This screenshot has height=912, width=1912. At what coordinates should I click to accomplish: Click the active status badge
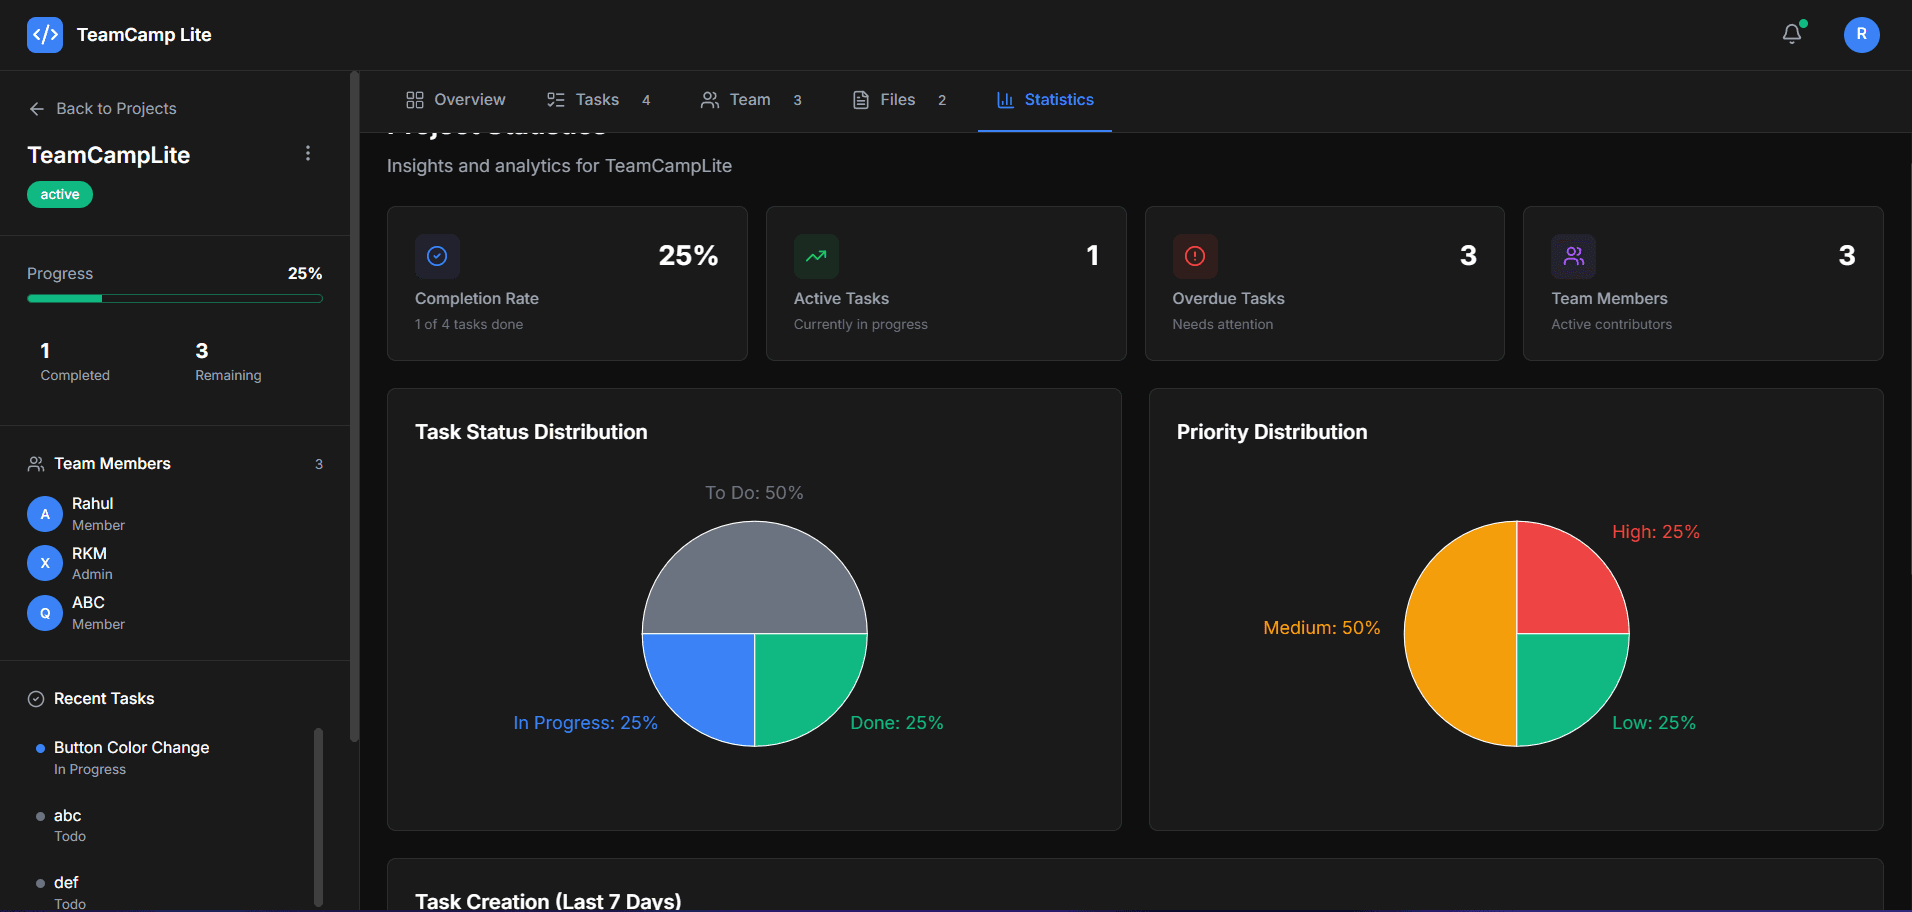pyautogui.click(x=60, y=194)
